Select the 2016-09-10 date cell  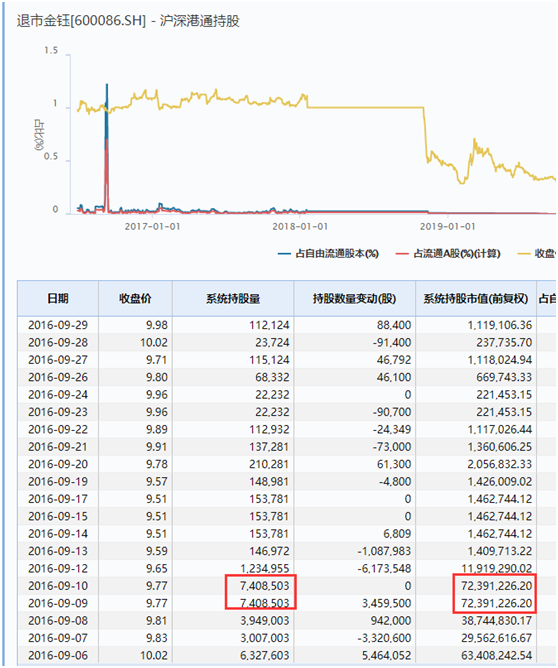click(x=58, y=586)
